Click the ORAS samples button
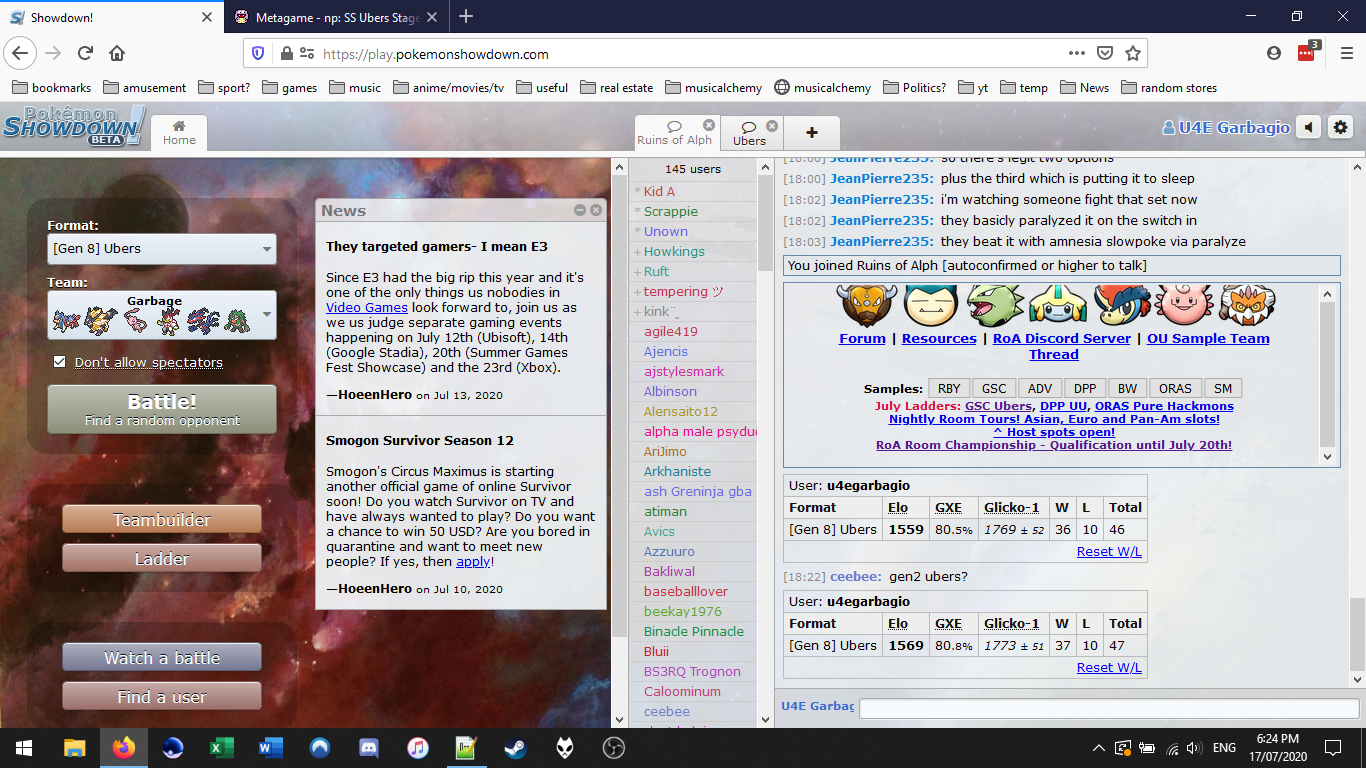Image resolution: width=1366 pixels, height=768 pixels. (x=1175, y=389)
